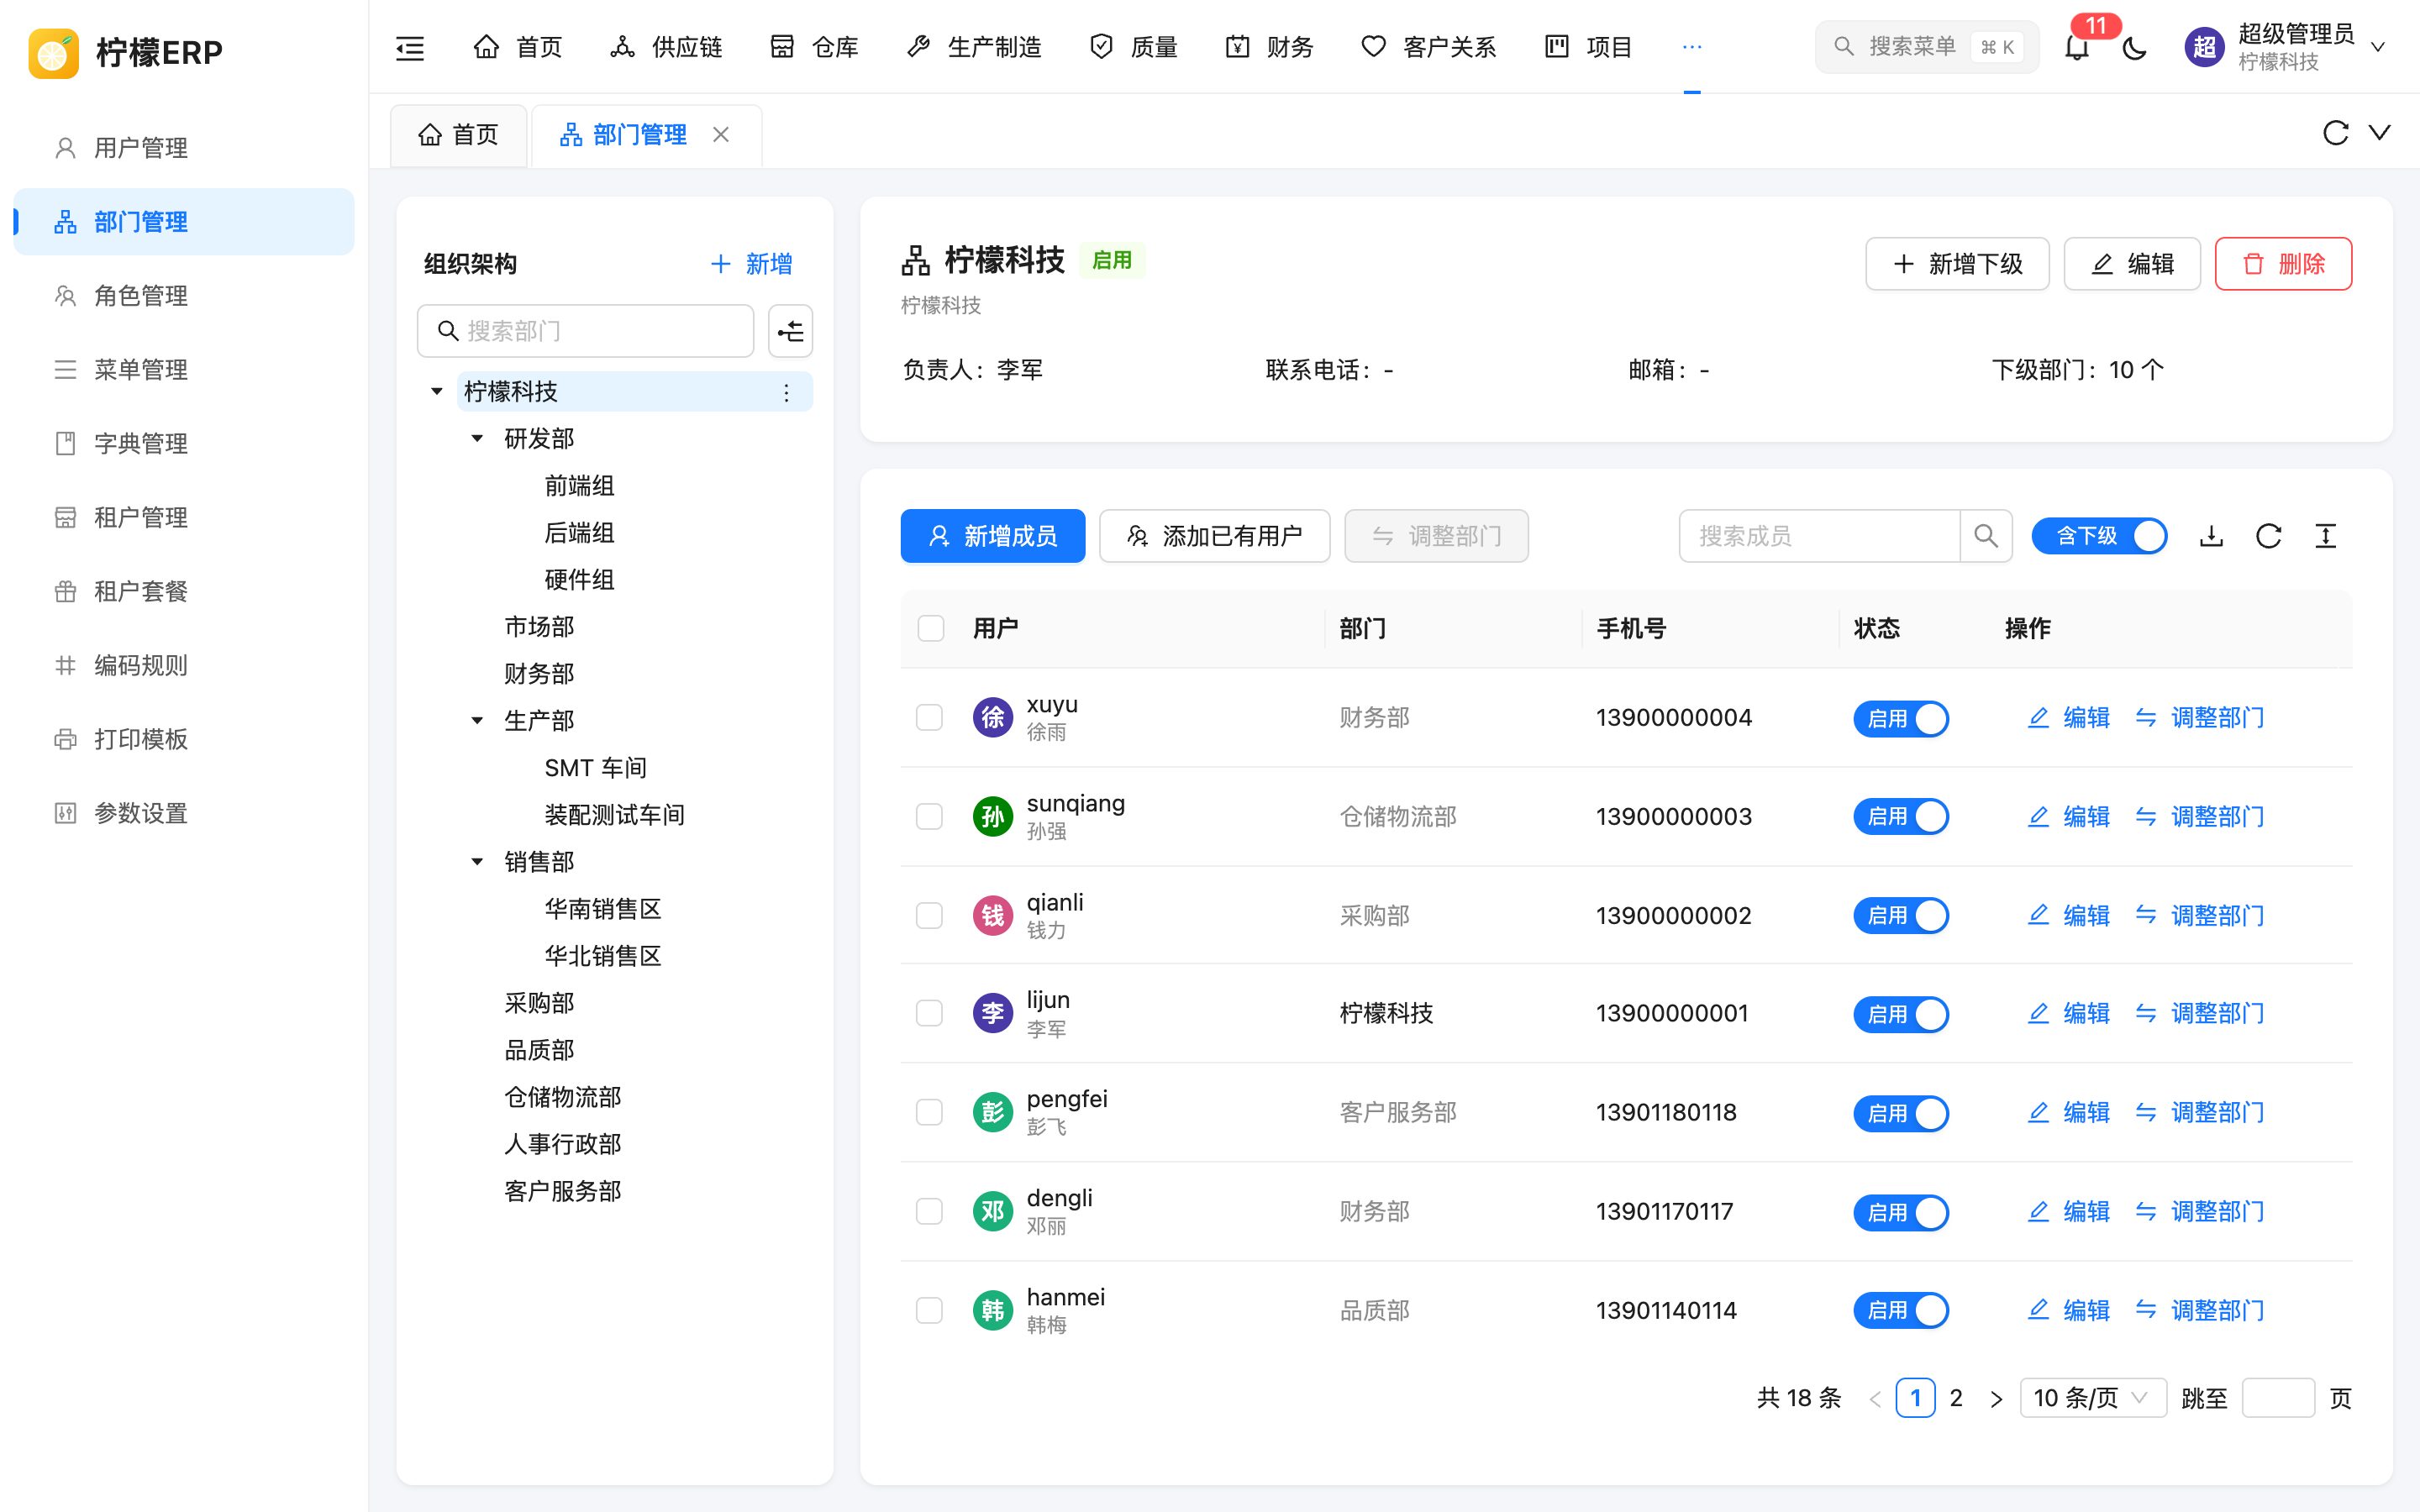Refresh the current tab page
This screenshot has height=1512, width=2420.
(2336, 133)
